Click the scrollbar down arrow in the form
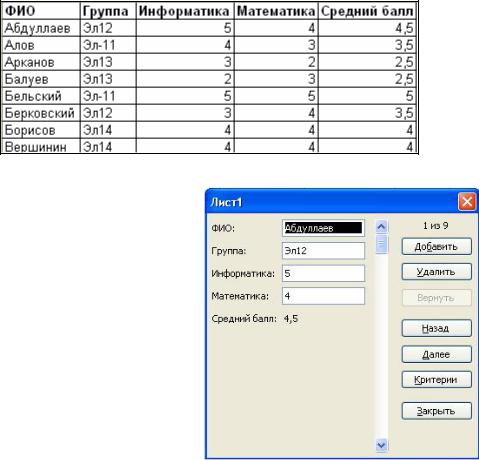 381,445
